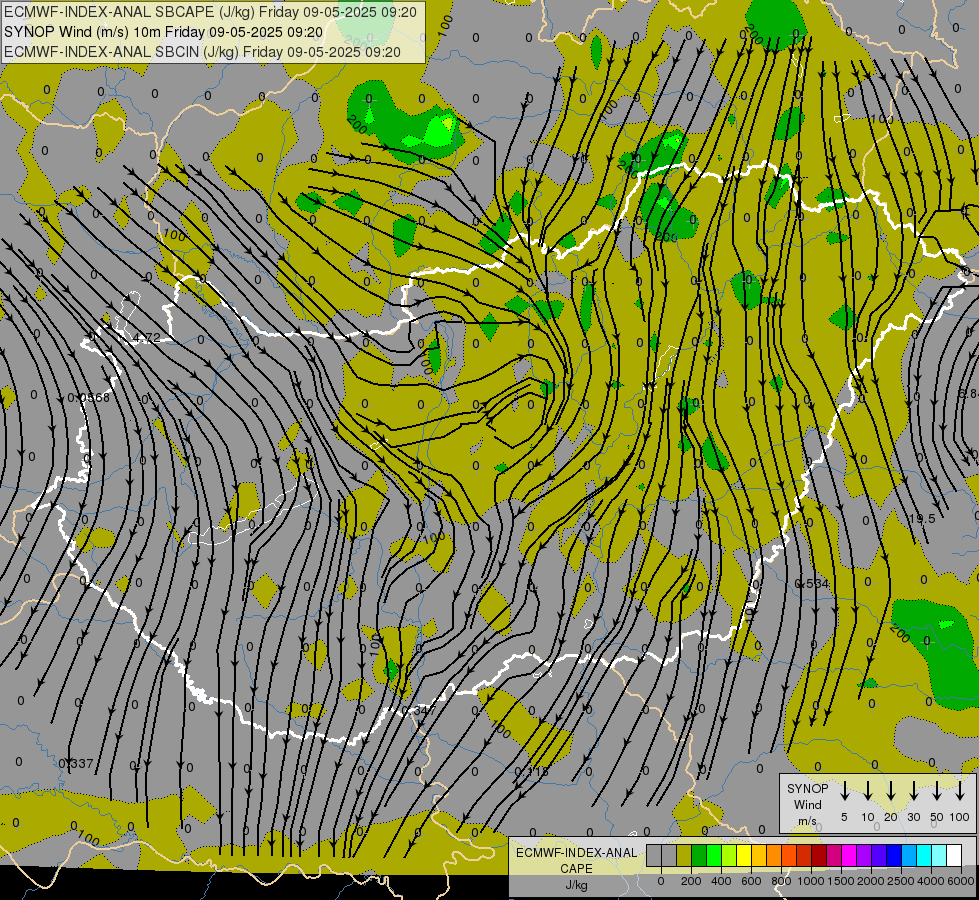Click the ECMWF-INDEX-ANAL CAPE legend caption
979x900 pixels.
point(576,860)
